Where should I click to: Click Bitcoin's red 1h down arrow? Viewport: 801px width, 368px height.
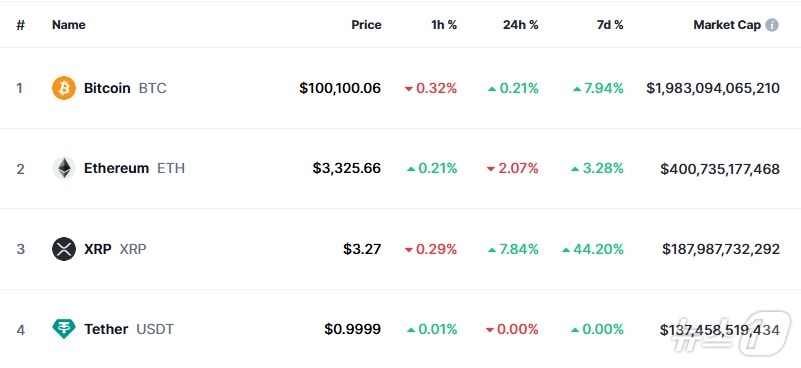click(409, 89)
